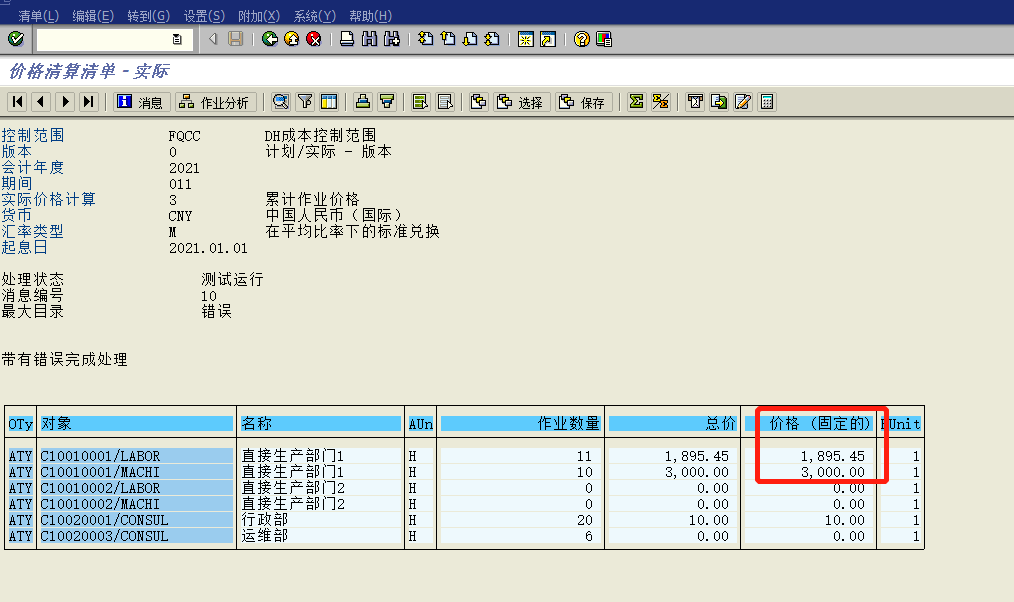Select the 名称 column header
Viewport: 1014px width, 602px height.
(321, 424)
